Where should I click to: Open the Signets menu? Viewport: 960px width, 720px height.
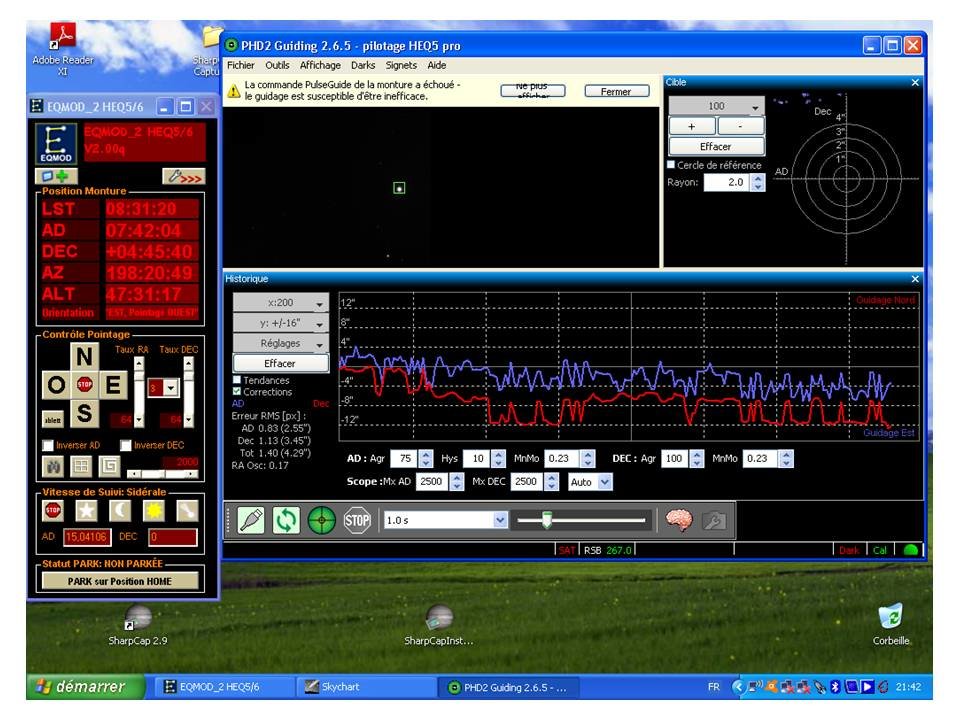[x=401, y=65]
